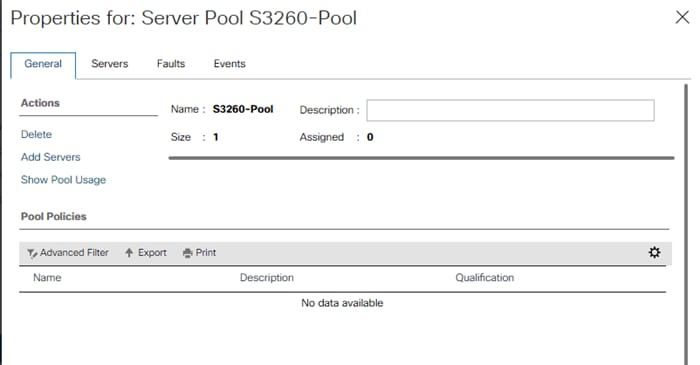Click the dialog vertical scrollbar
Viewport: 700px width, 365px height.
686,223
